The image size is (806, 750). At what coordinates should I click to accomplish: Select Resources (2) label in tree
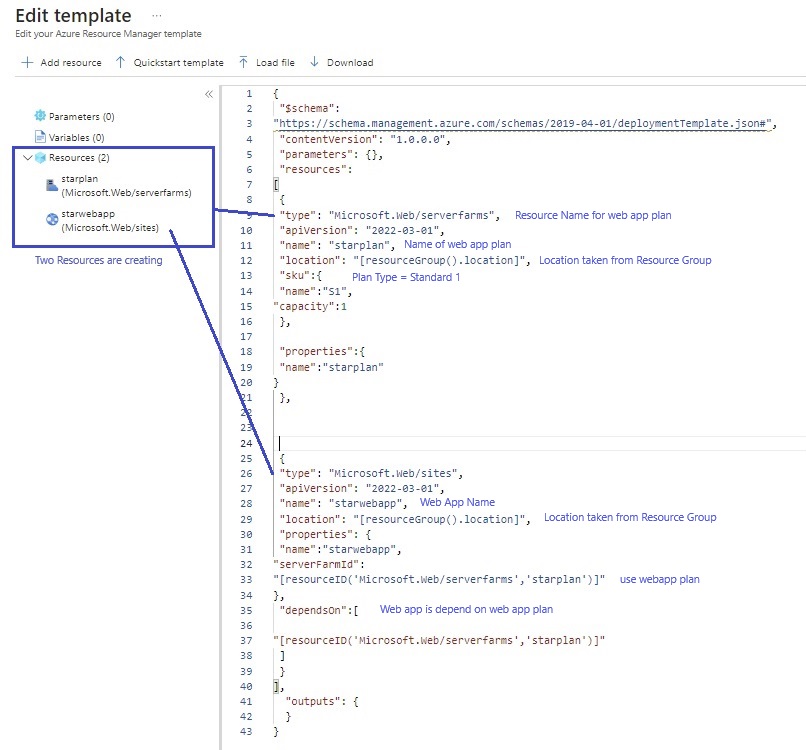click(79, 158)
